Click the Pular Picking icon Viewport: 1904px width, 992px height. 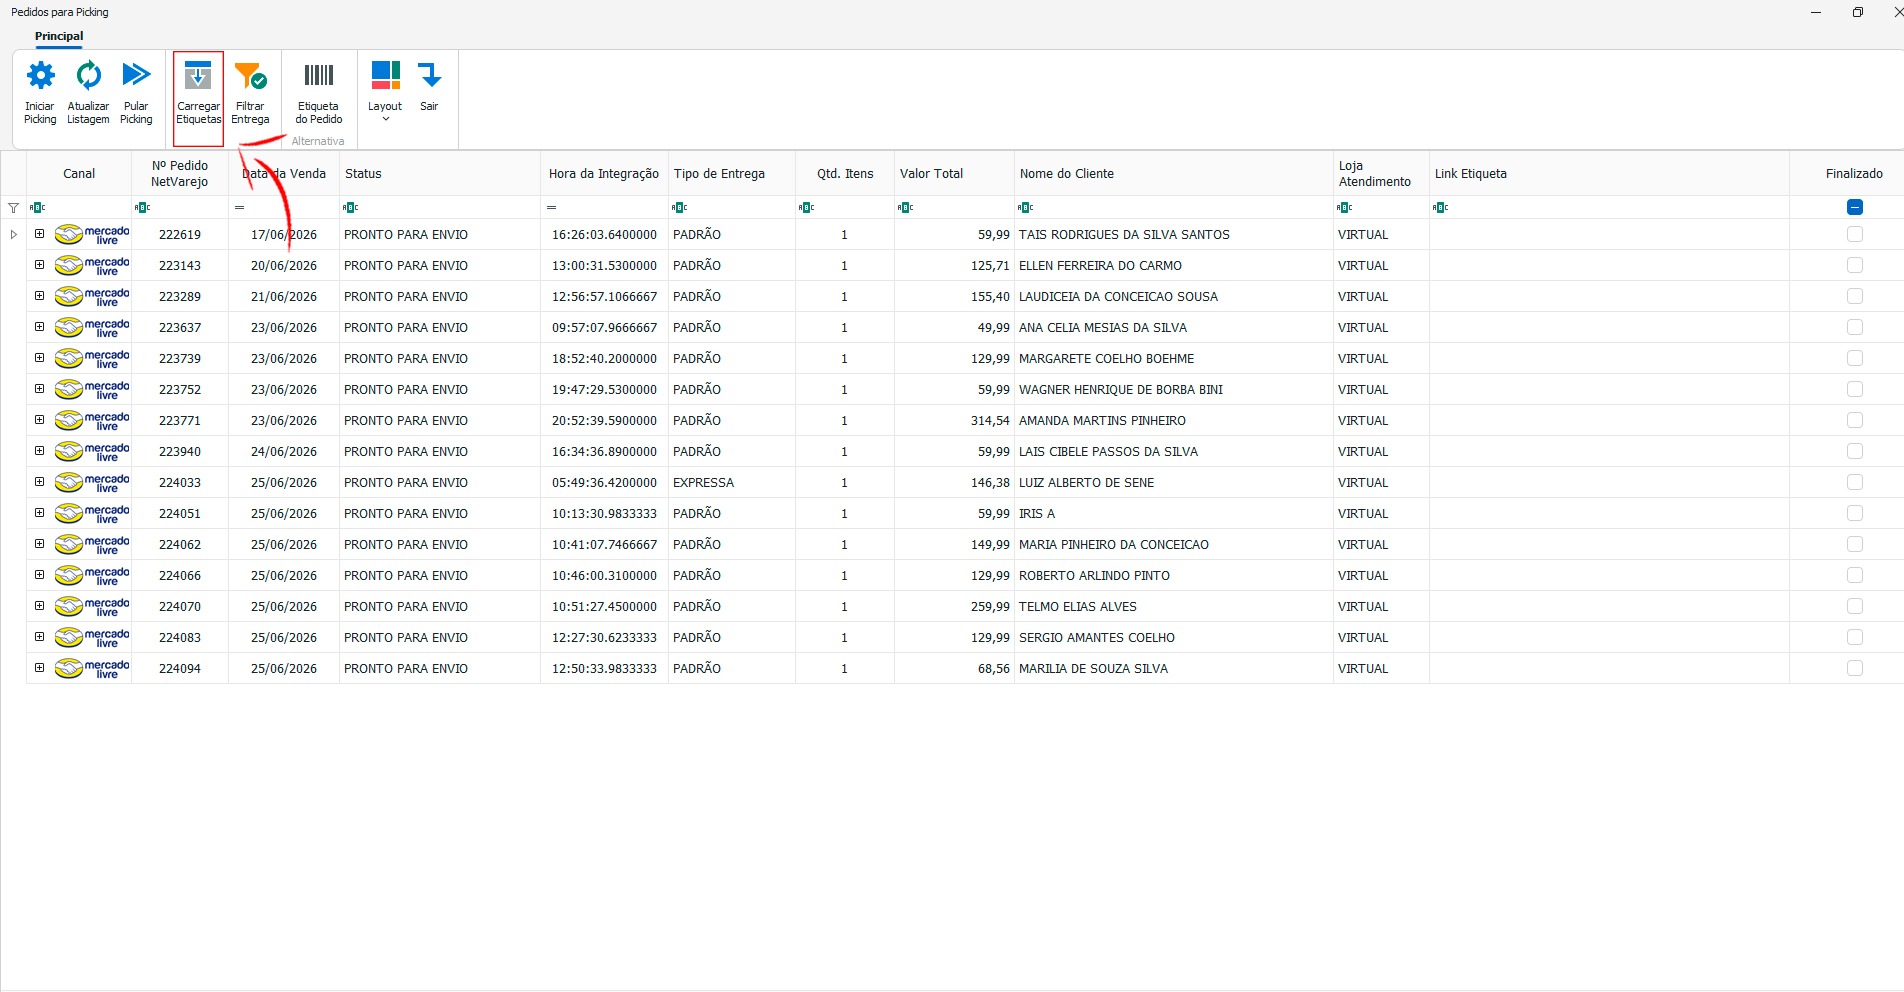coord(136,75)
